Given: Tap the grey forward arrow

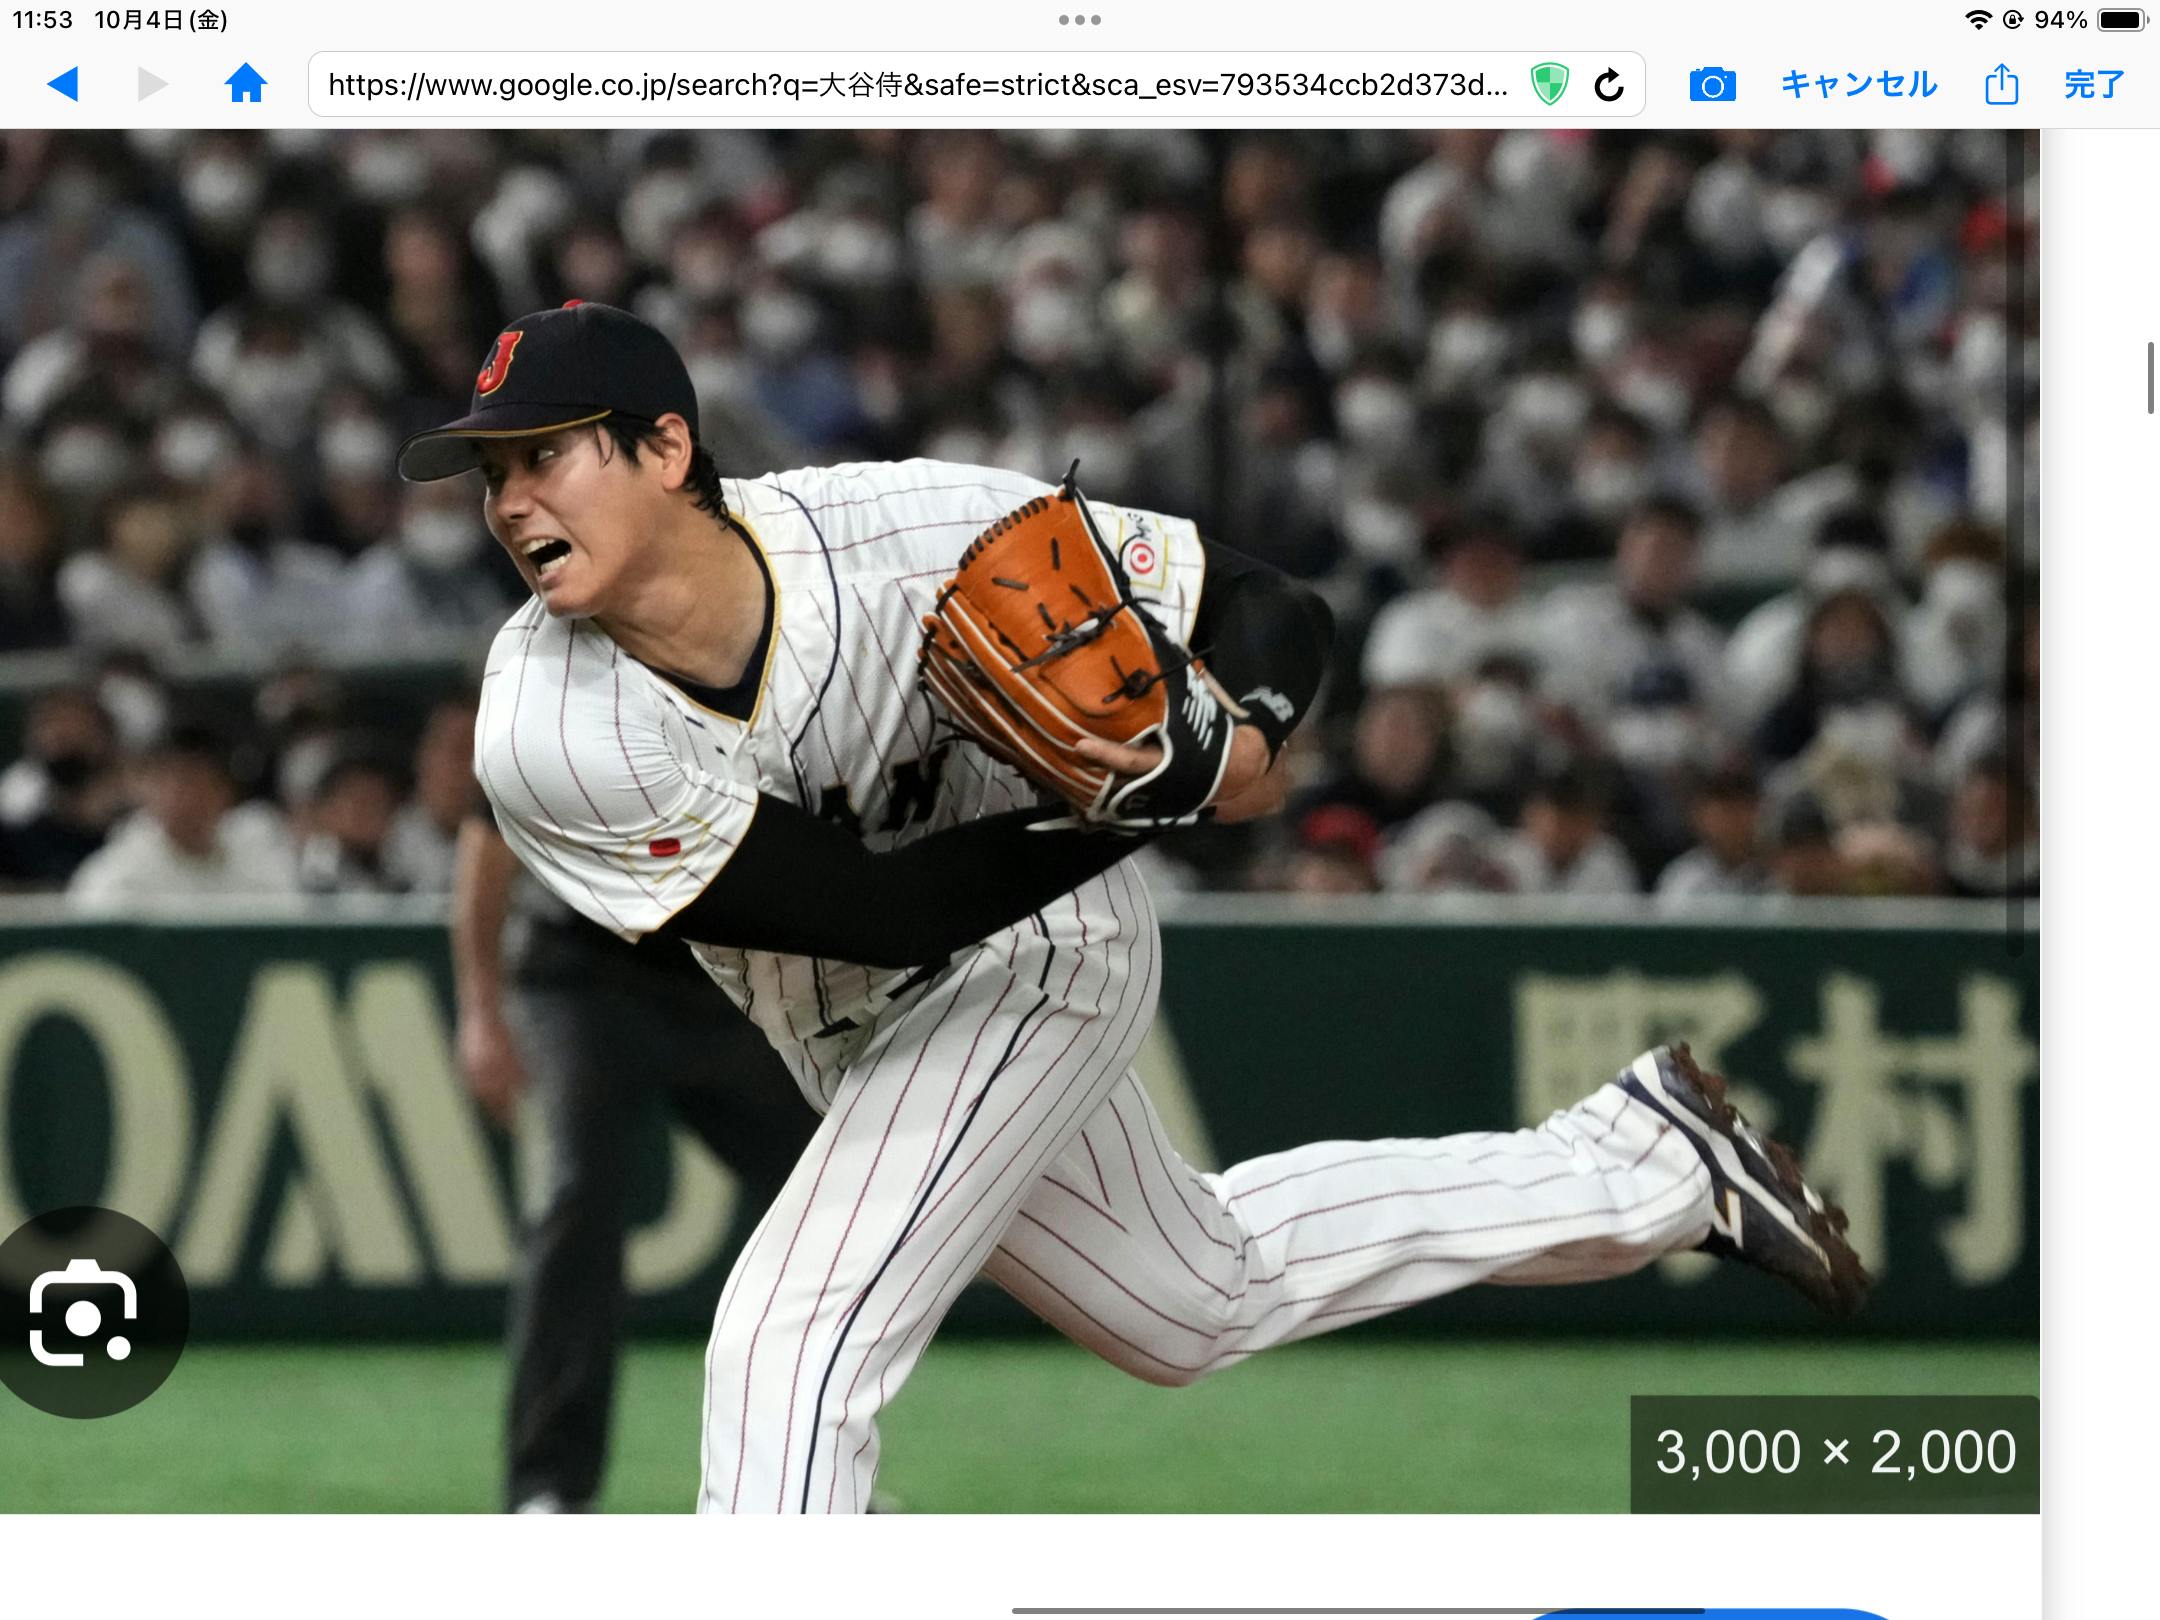Looking at the screenshot, I should point(152,84).
